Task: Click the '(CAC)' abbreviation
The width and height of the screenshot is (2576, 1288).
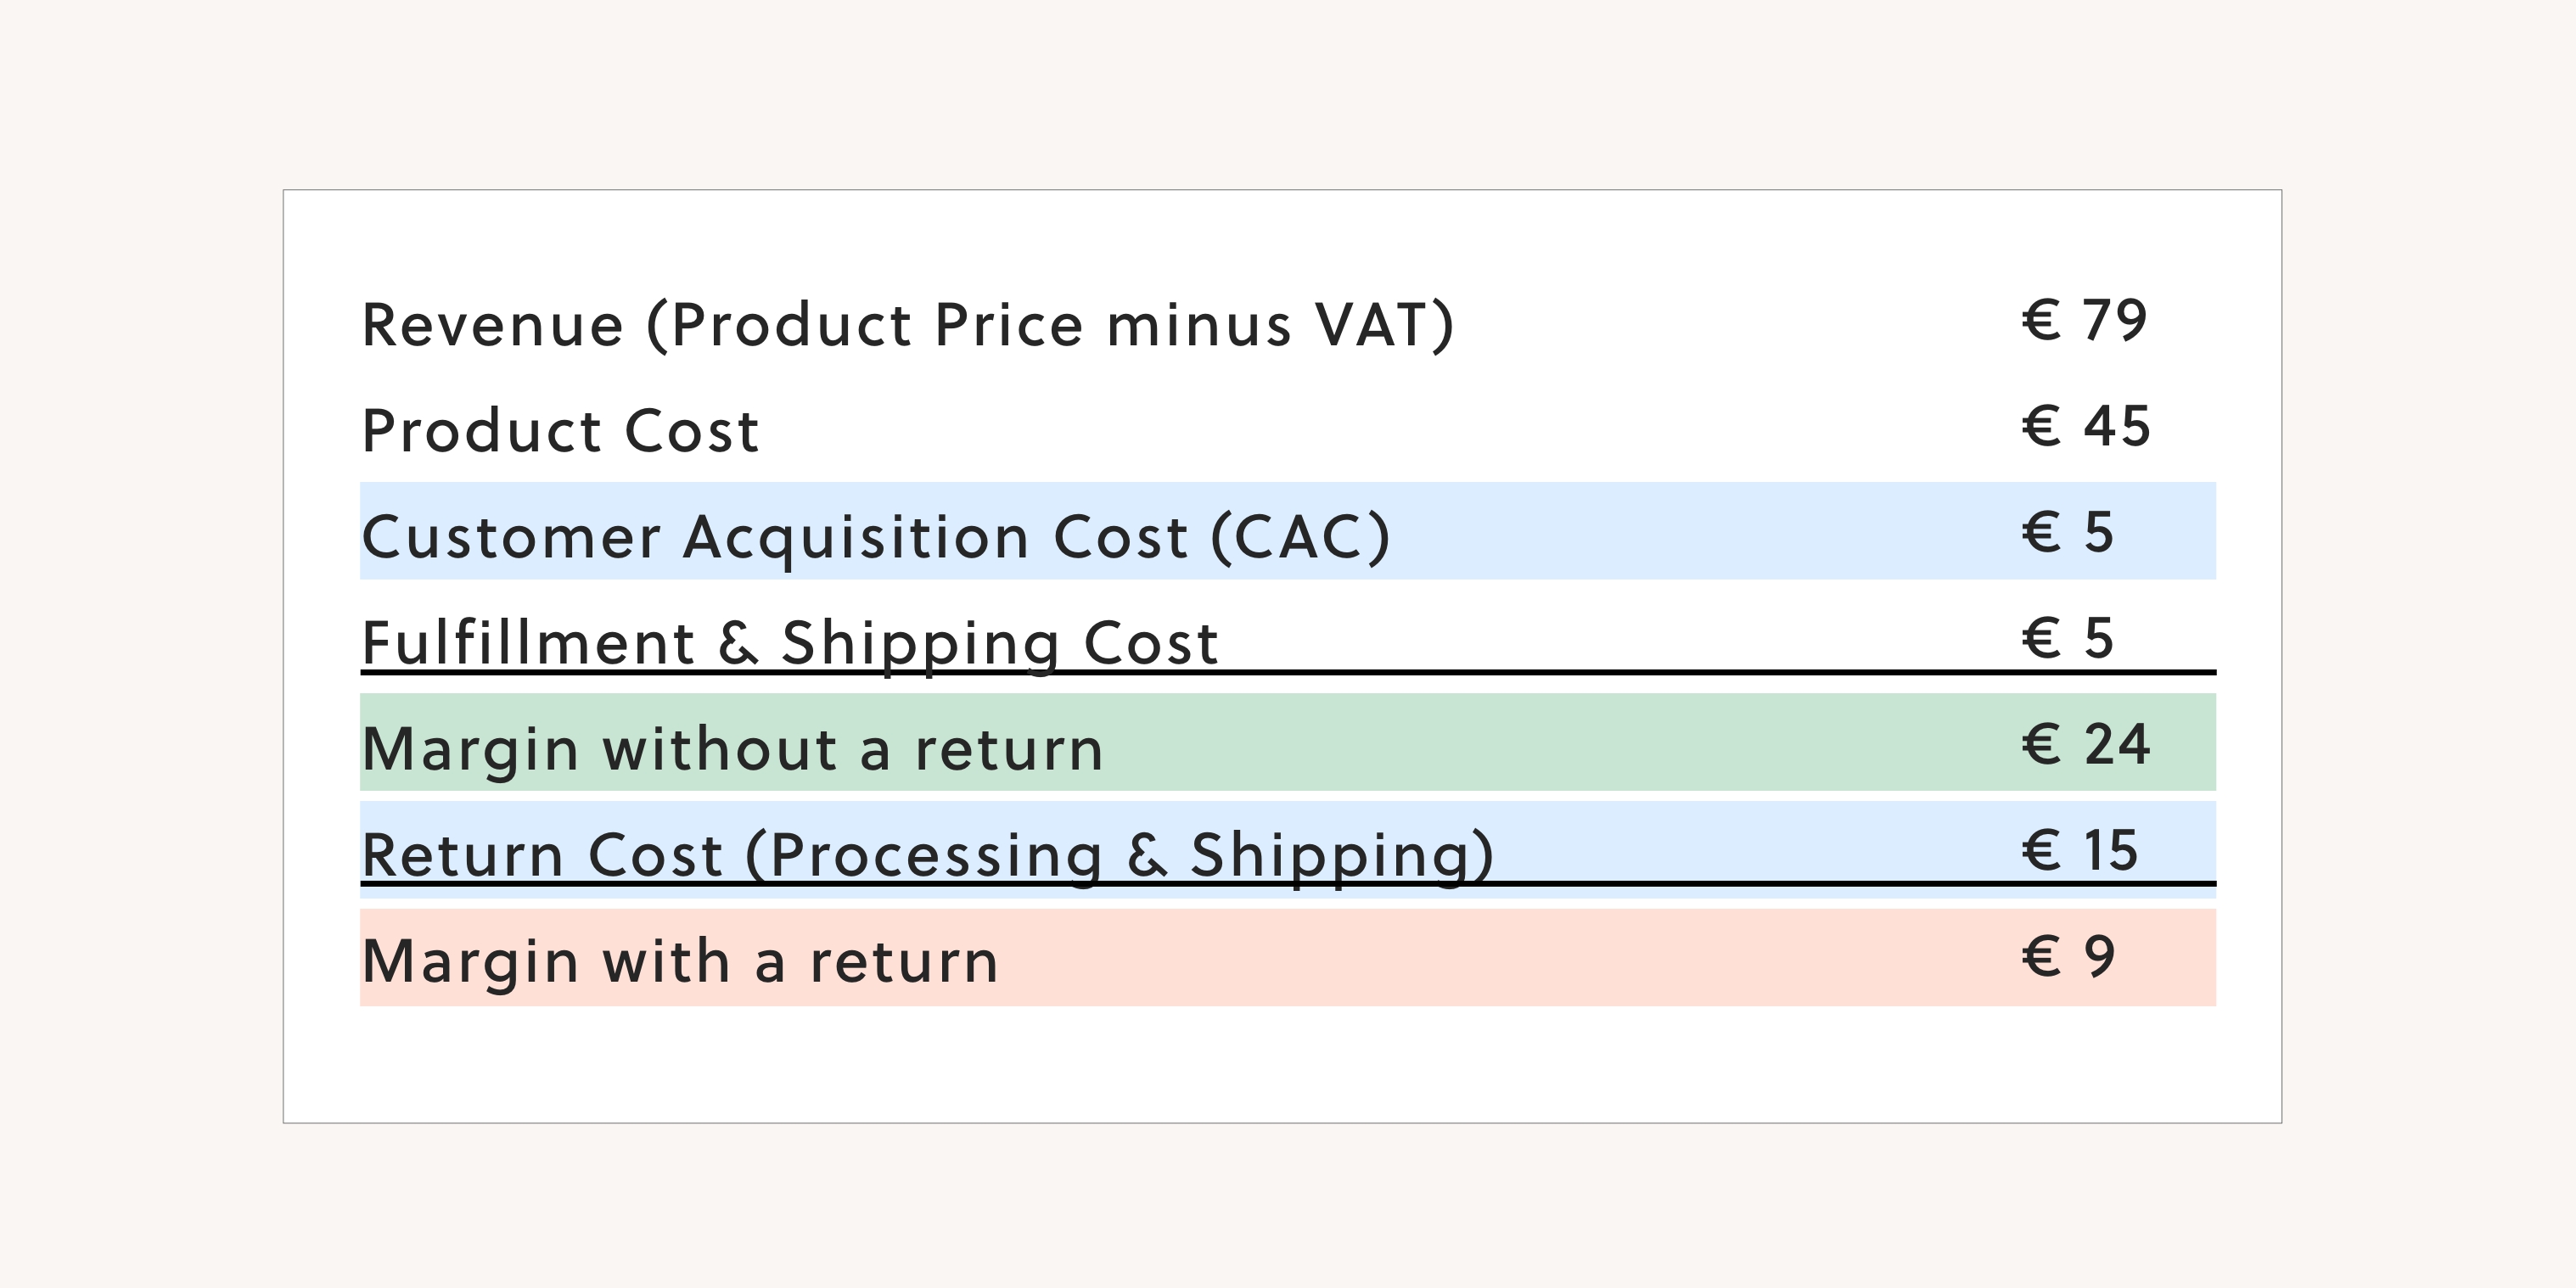Action: pyautogui.click(x=1300, y=538)
